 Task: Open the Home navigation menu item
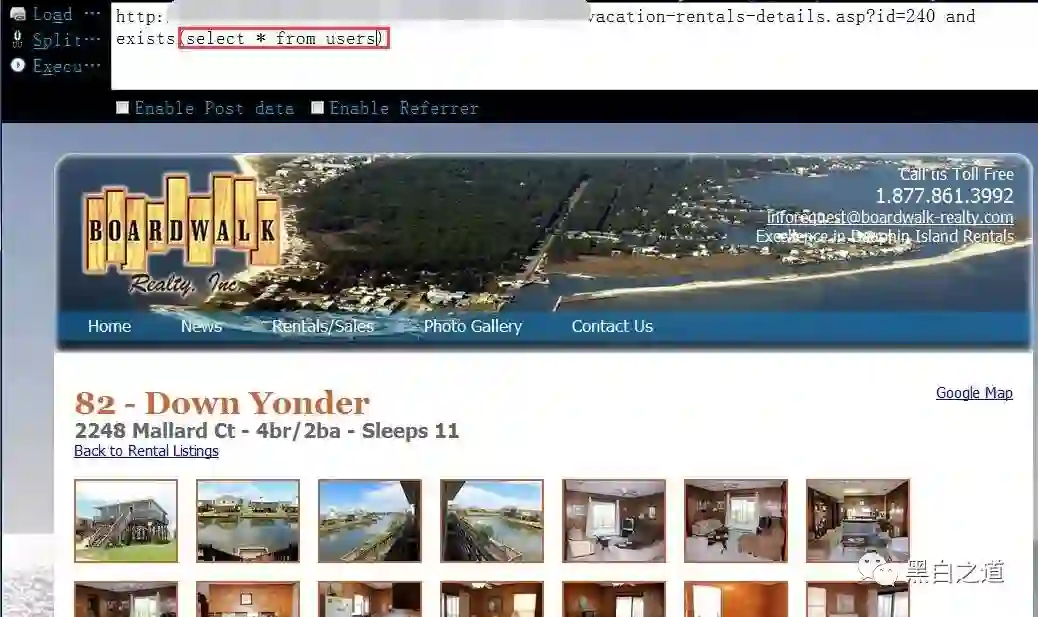(109, 326)
